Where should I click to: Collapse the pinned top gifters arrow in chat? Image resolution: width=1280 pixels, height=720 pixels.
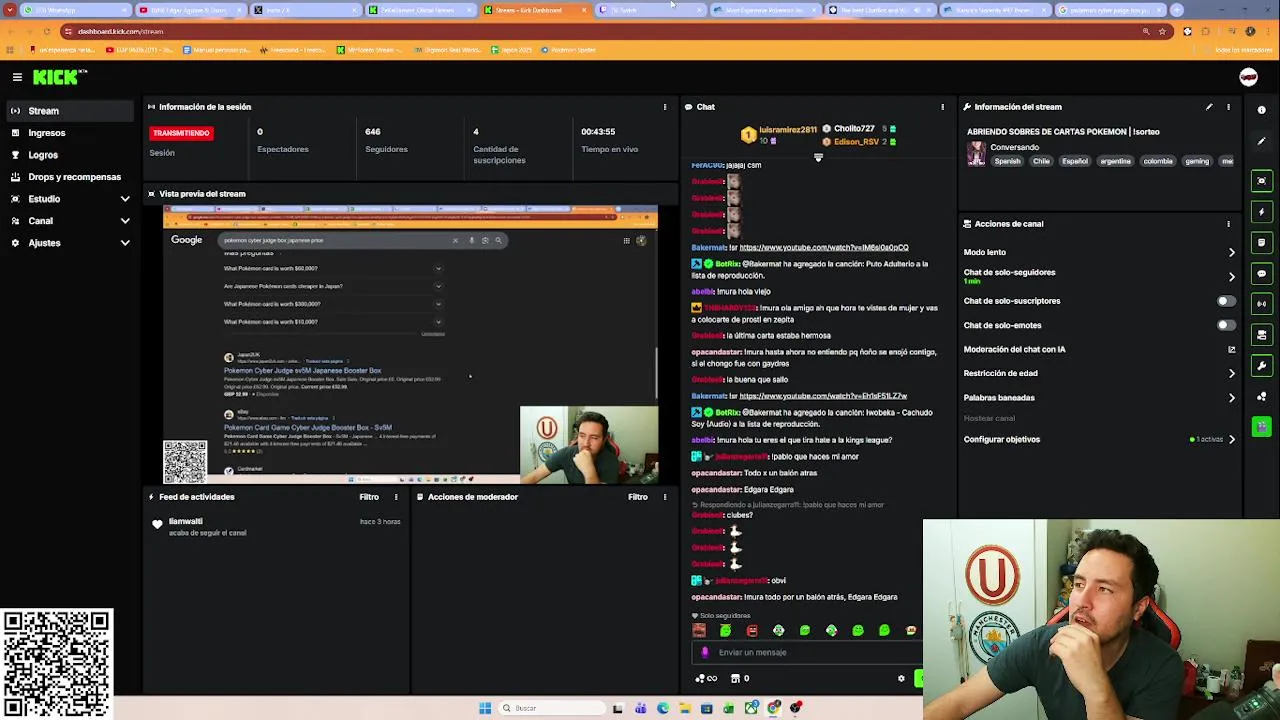[x=818, y=157]
